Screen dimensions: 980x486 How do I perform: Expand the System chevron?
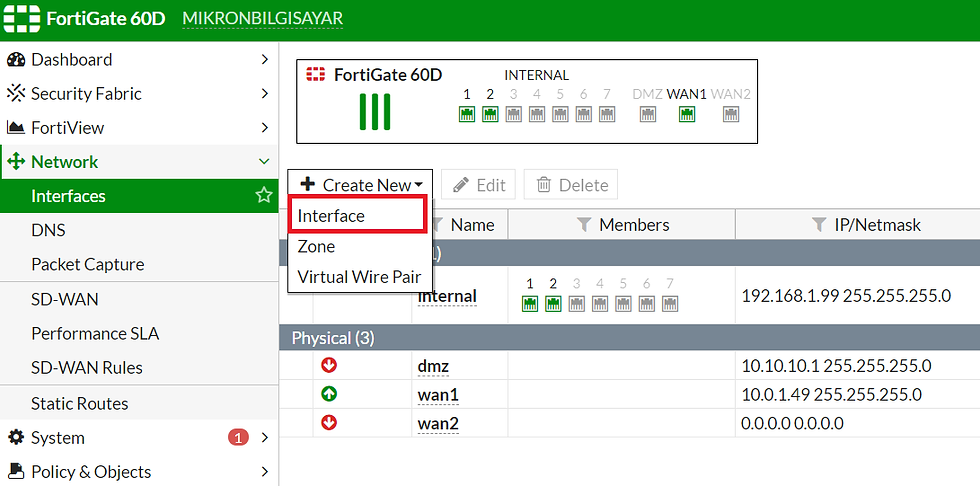coord(264,437)
